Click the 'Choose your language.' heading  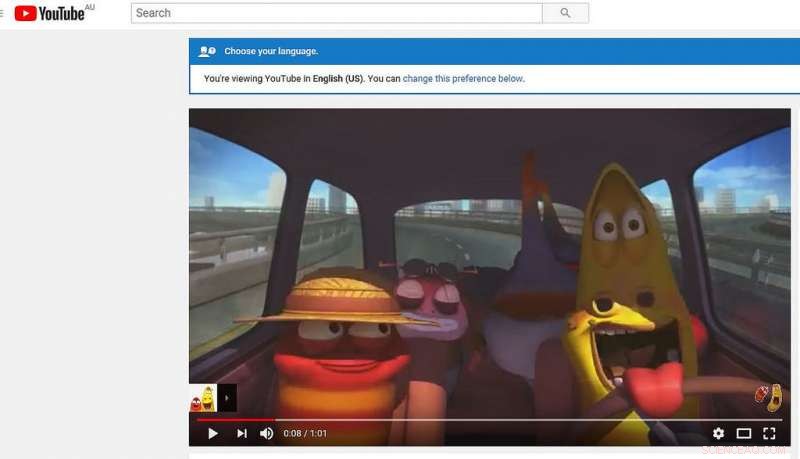tap(271, 52)
